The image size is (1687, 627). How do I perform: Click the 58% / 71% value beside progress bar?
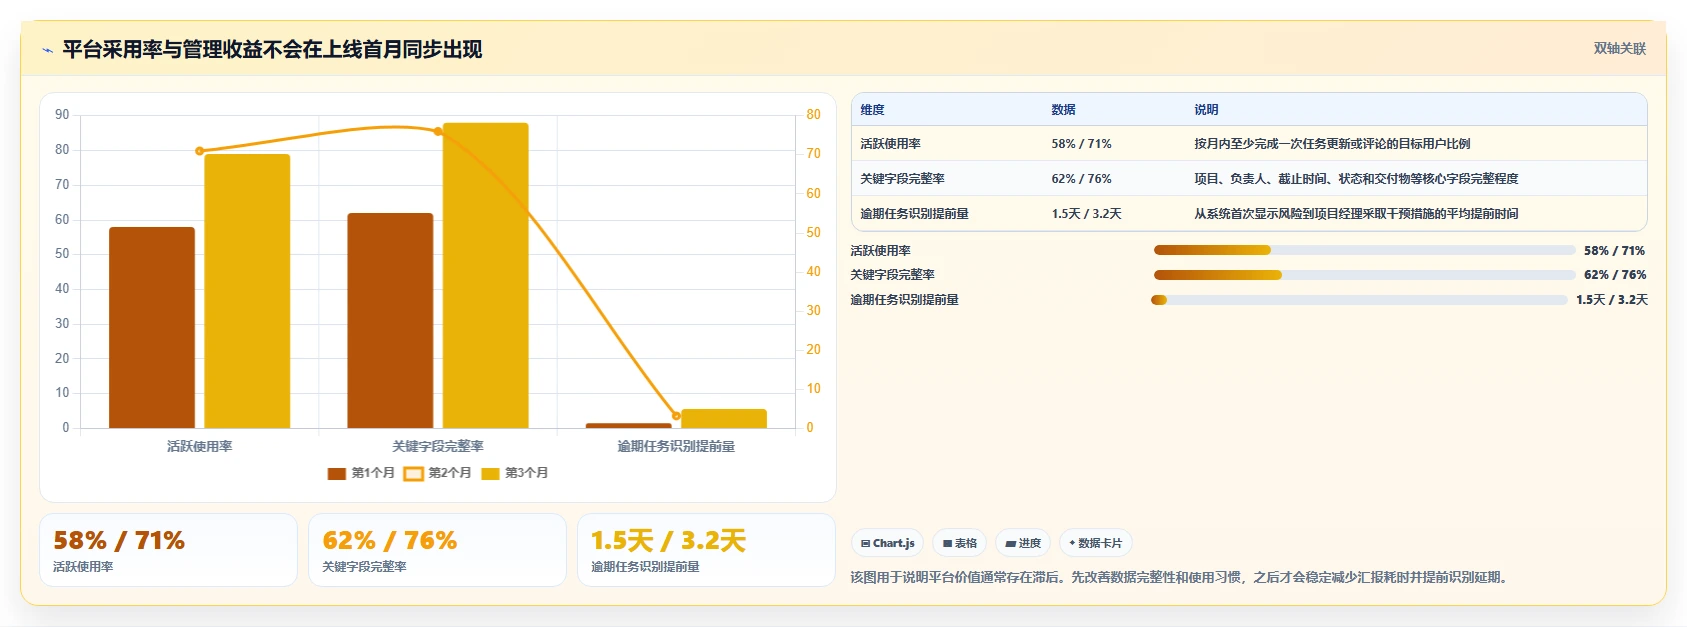point(1614,250)
